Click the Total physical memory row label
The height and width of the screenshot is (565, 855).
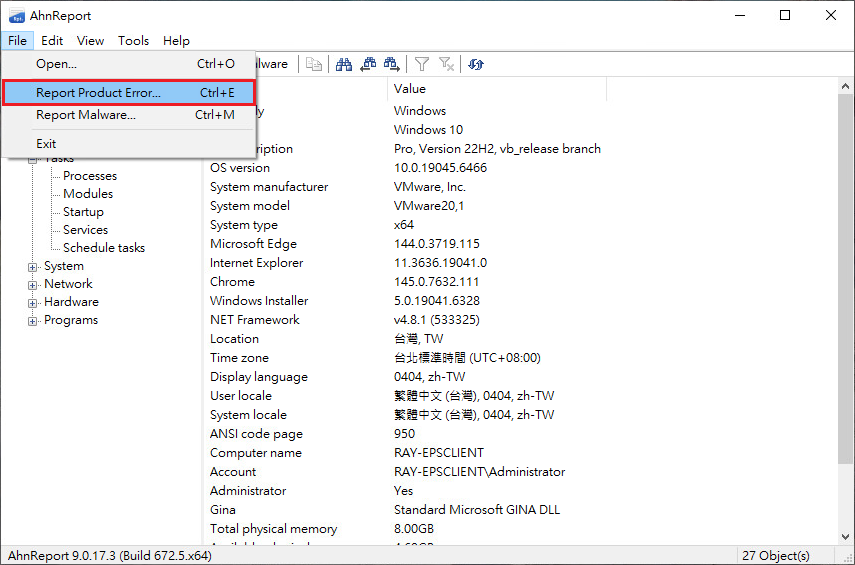point(274,529)
